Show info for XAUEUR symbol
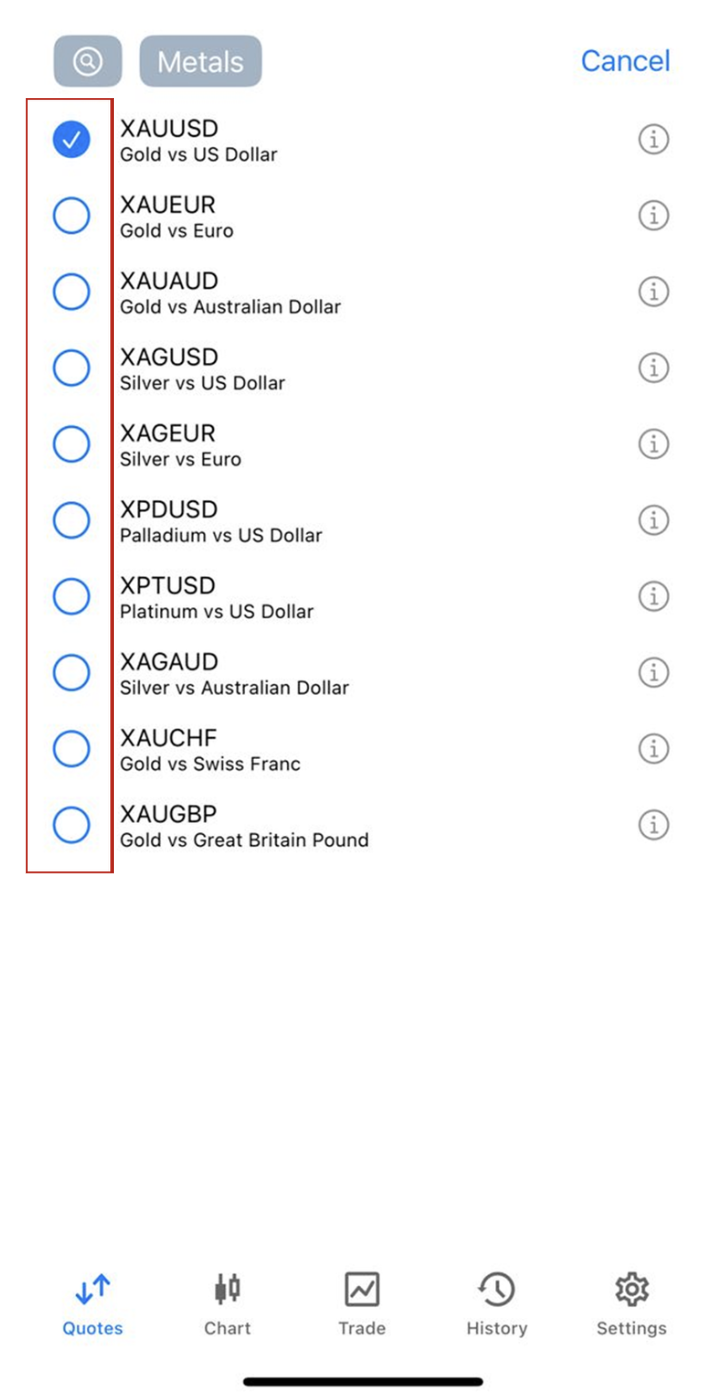Screen dimensions: 720x1396 tap(653, 216)
